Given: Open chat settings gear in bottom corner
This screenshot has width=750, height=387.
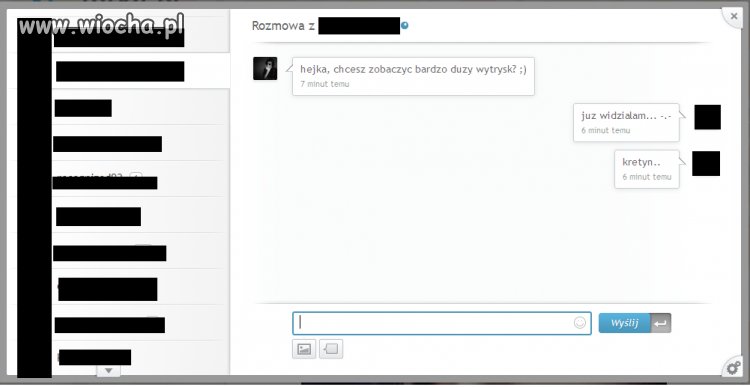Looking at the screenshot, I should (x=733, y=368).
